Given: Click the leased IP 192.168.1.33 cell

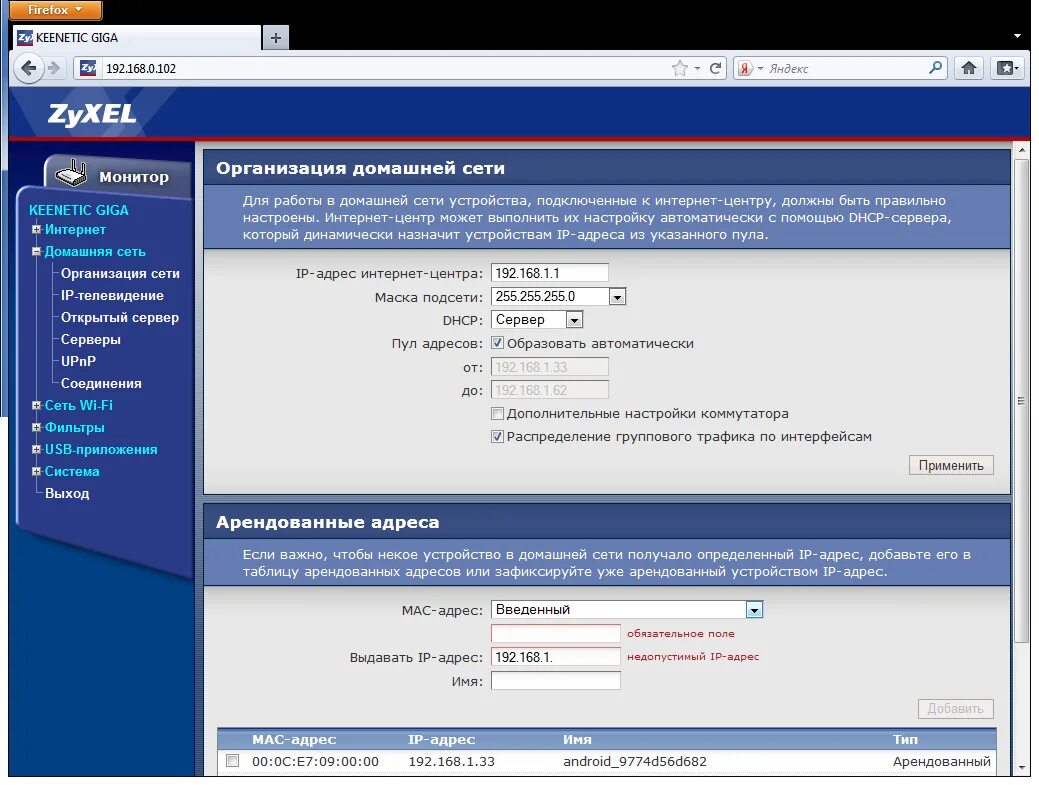Looking at the screenshot, I should pos(451,762).
